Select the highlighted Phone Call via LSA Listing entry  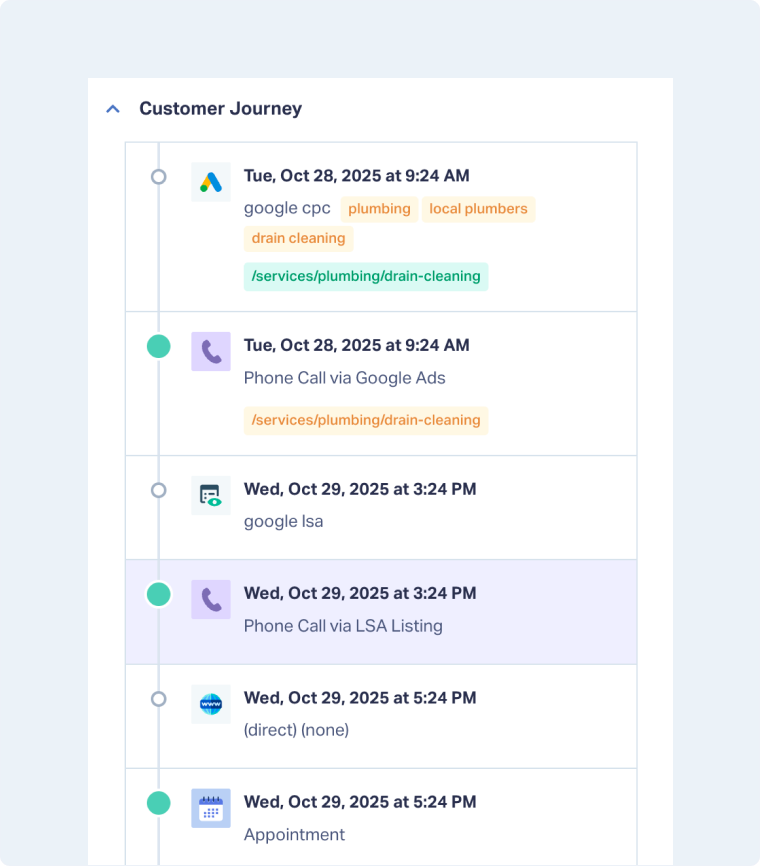345,625
